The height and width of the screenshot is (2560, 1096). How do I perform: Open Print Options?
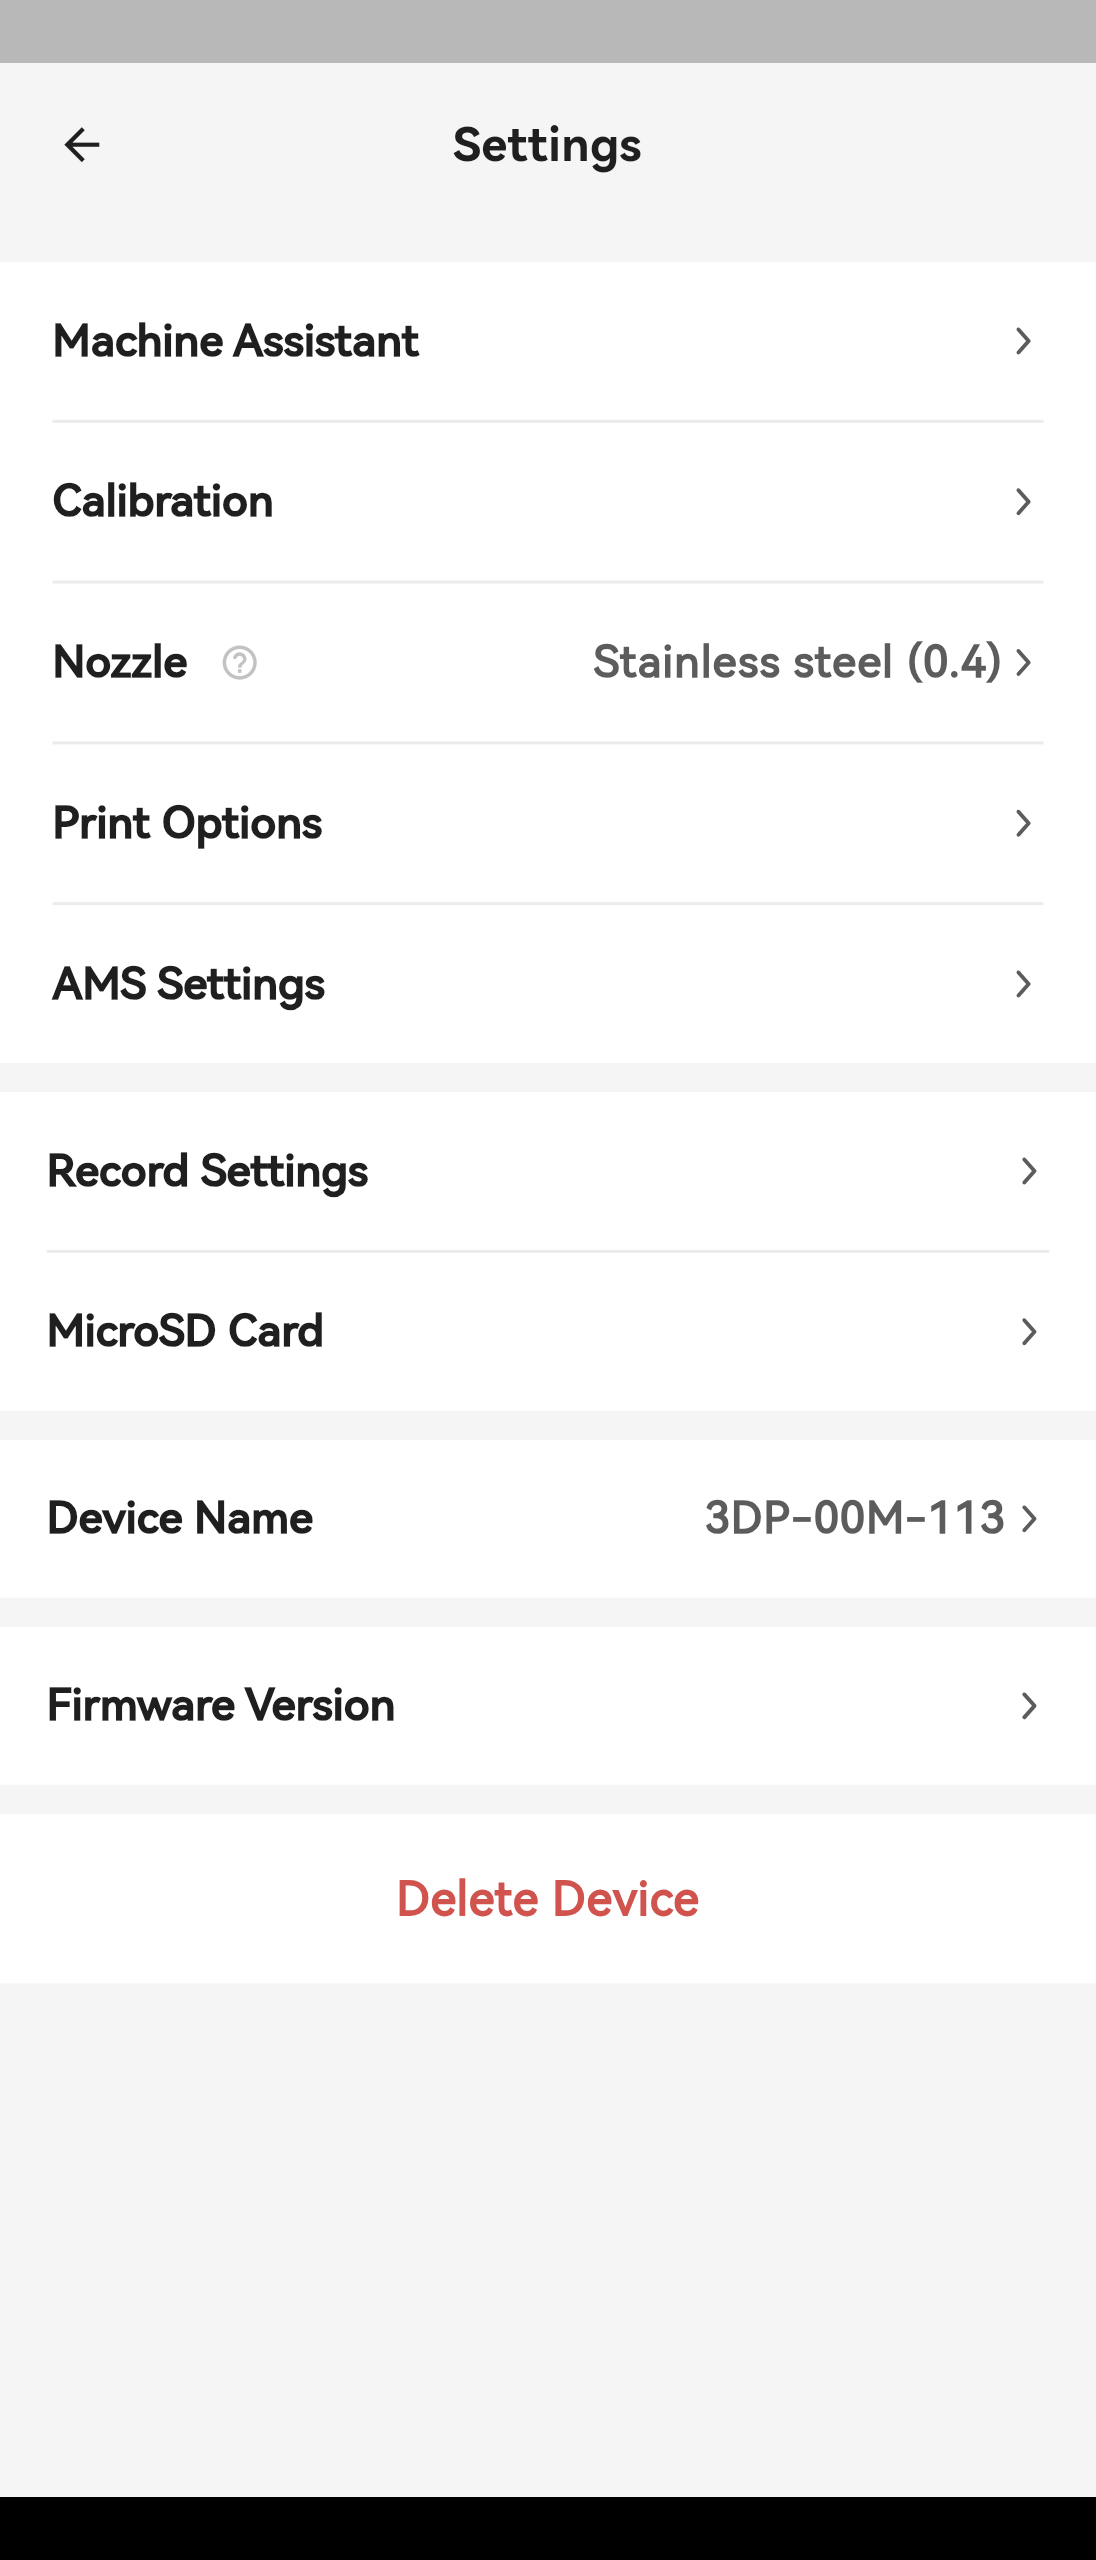click(188, 823)
